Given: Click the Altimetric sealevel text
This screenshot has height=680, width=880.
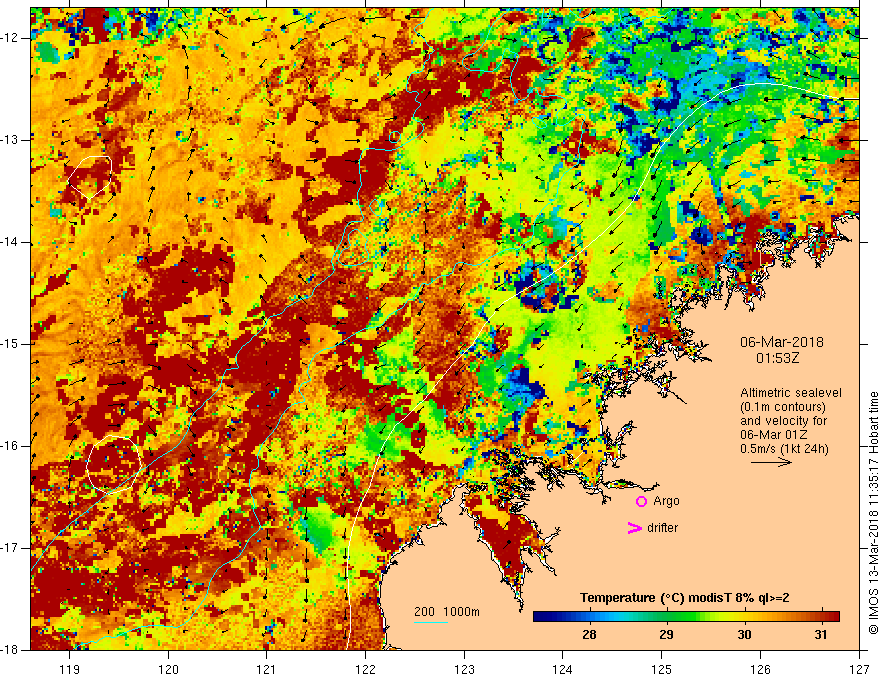Looking at the screenshot, I should pos(791,393).
